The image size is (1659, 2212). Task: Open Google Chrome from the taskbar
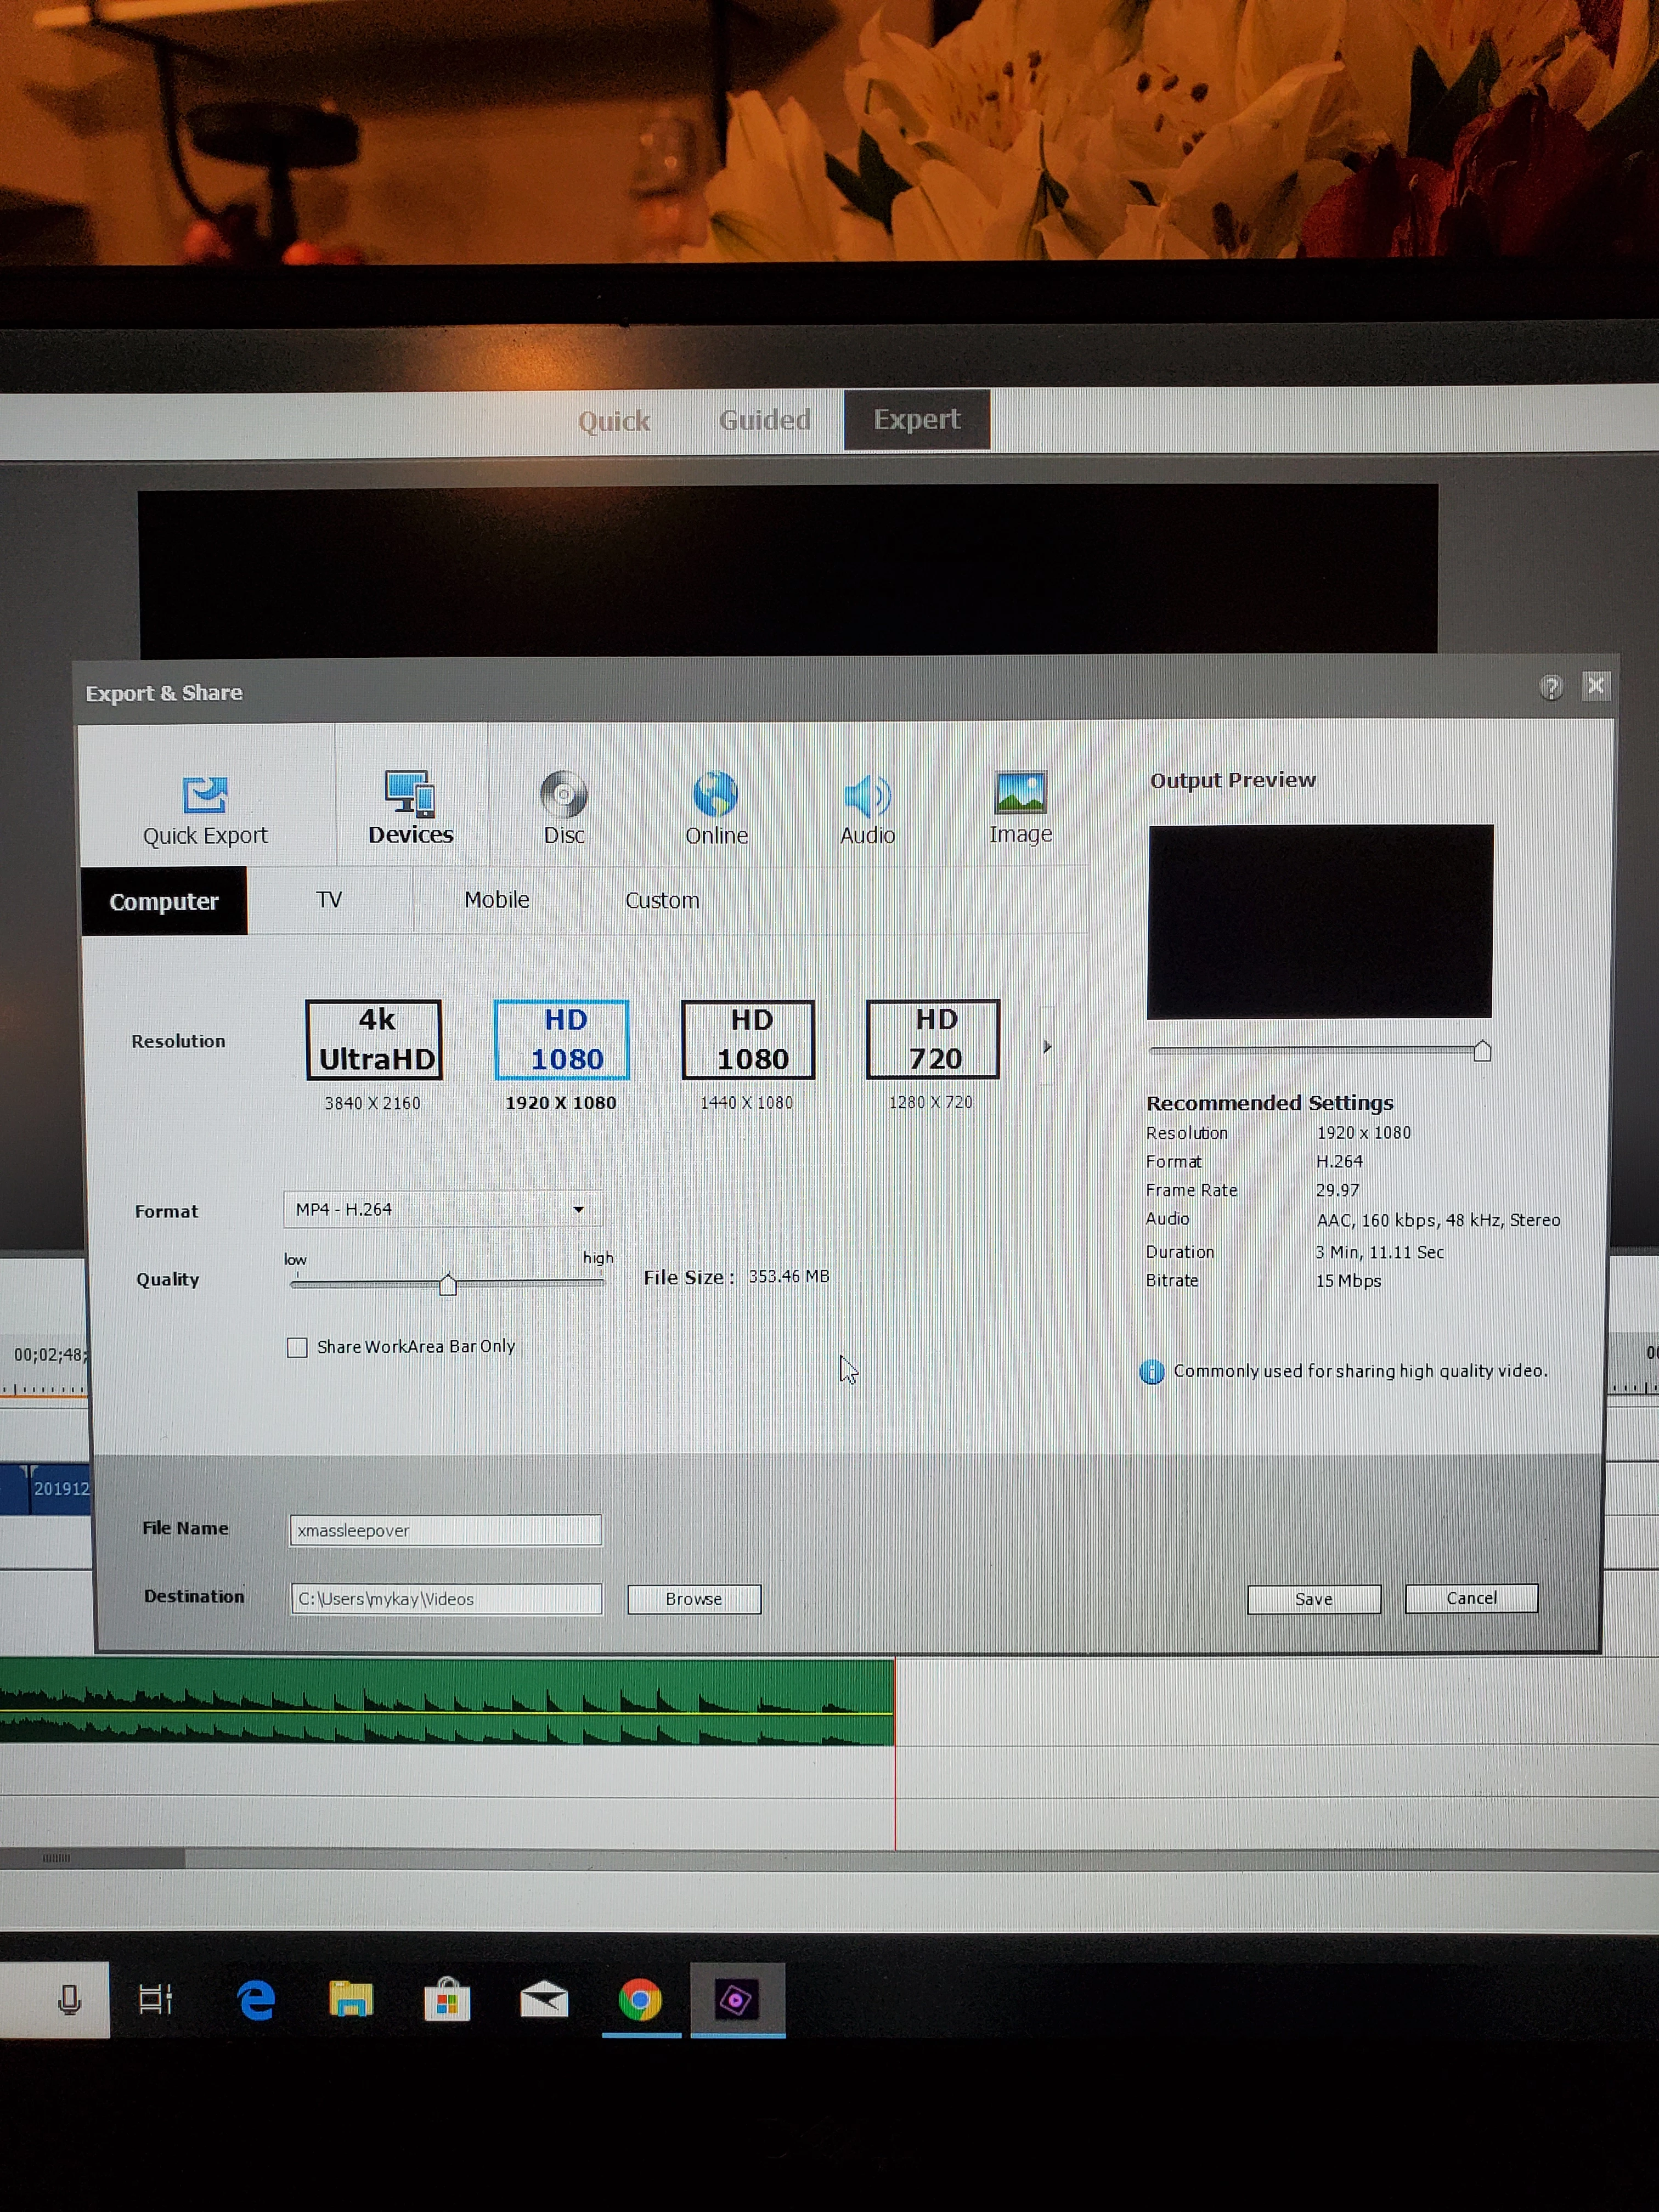[x=640, y=2000]
